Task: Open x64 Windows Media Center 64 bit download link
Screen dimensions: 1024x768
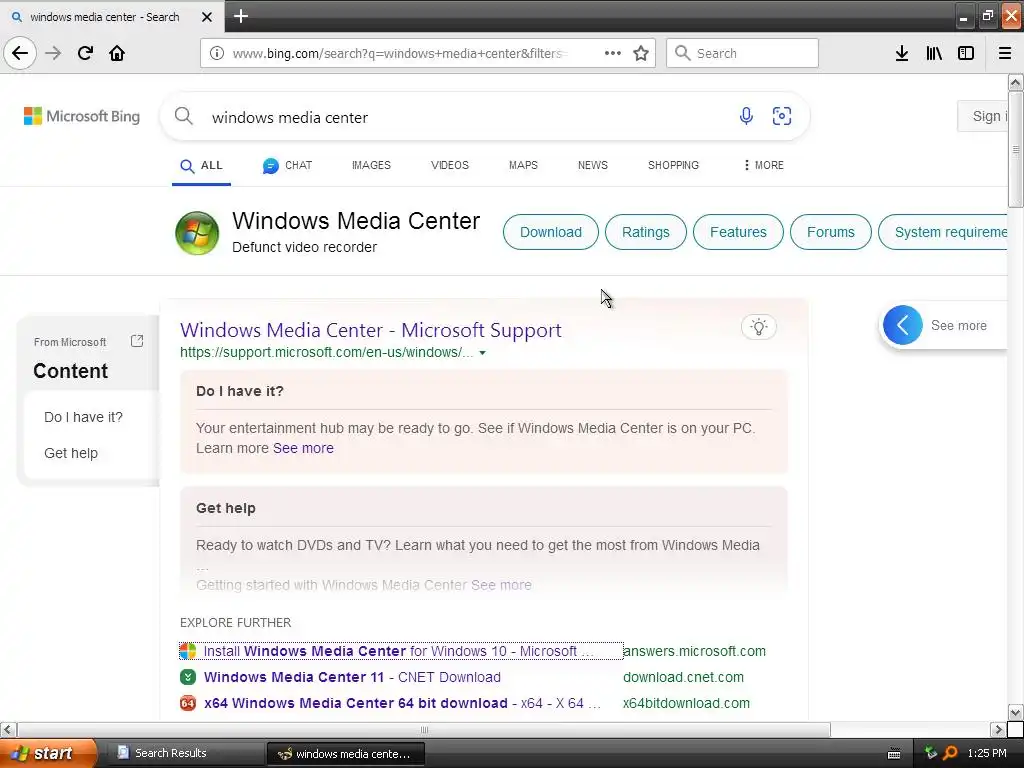Action: tap(402, 703)
